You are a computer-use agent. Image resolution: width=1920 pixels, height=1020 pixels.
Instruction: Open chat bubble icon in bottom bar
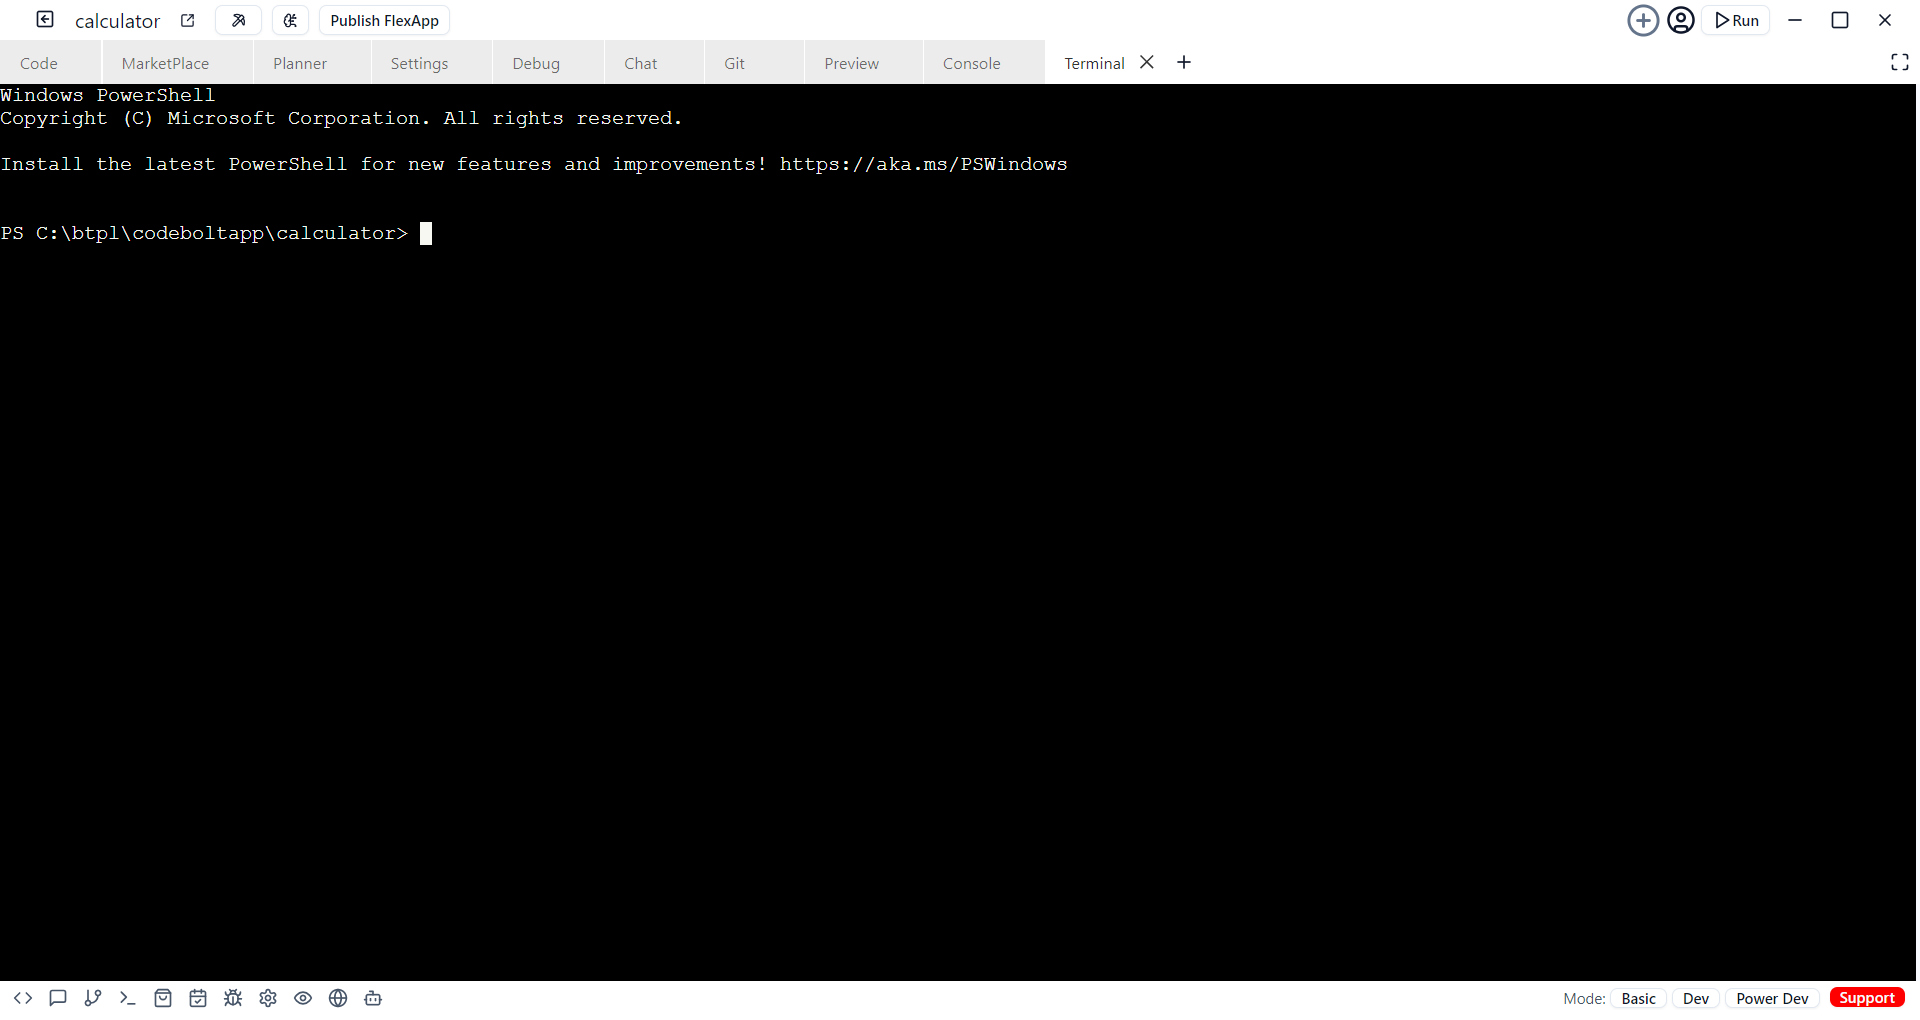(58, 998)
